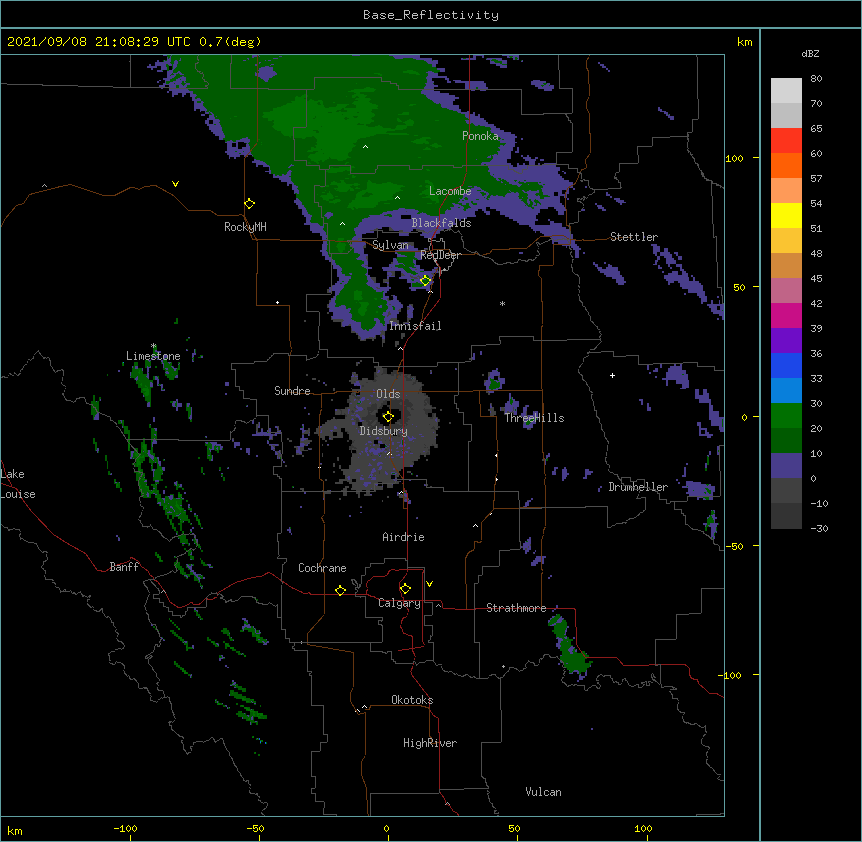Click the Strathmore label
This screenshot has height=842, width=862.
pos(516,608)
